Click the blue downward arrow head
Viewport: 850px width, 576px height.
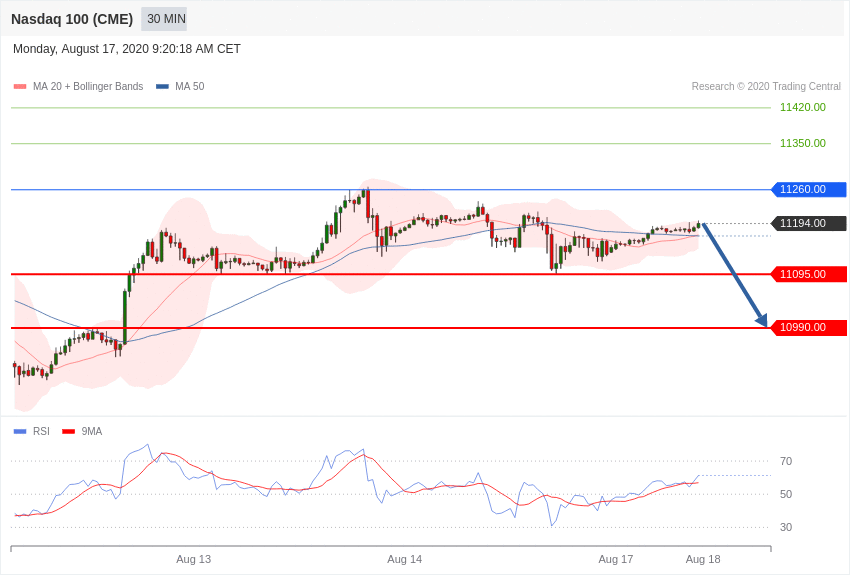tap(762, 321)
